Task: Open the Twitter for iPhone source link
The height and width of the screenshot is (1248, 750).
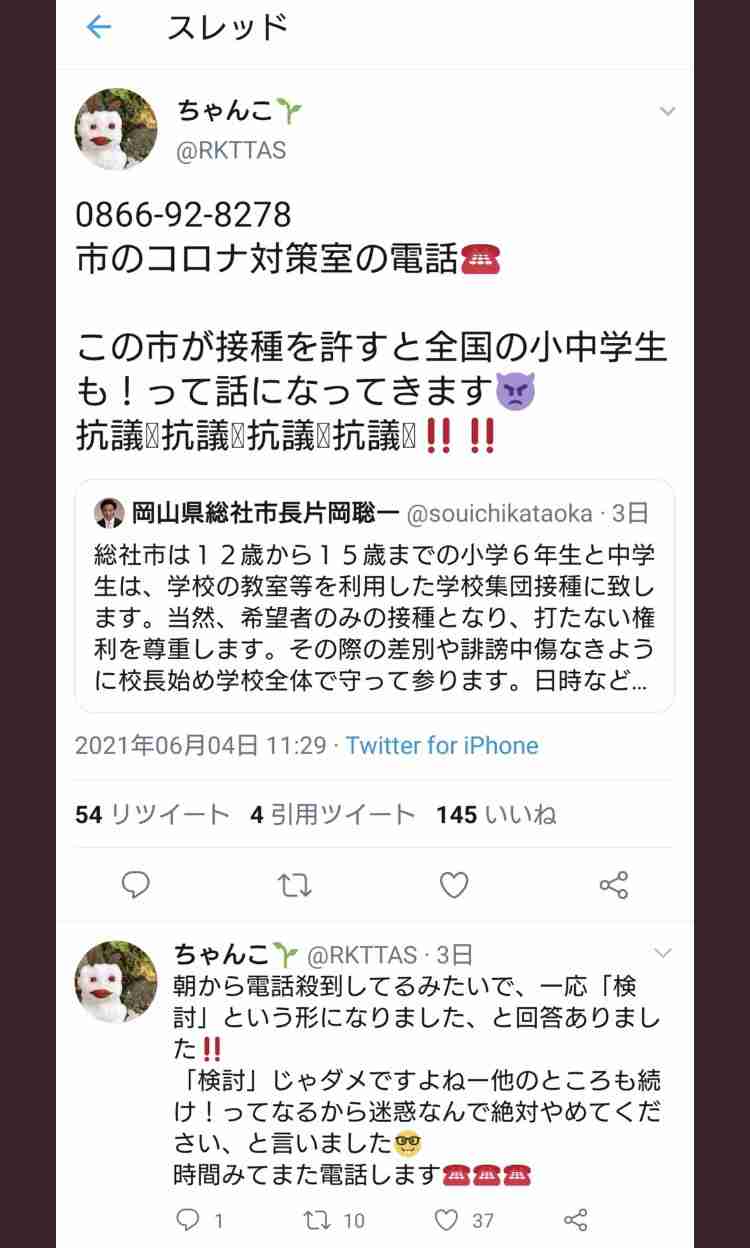Action: (442, 745)
